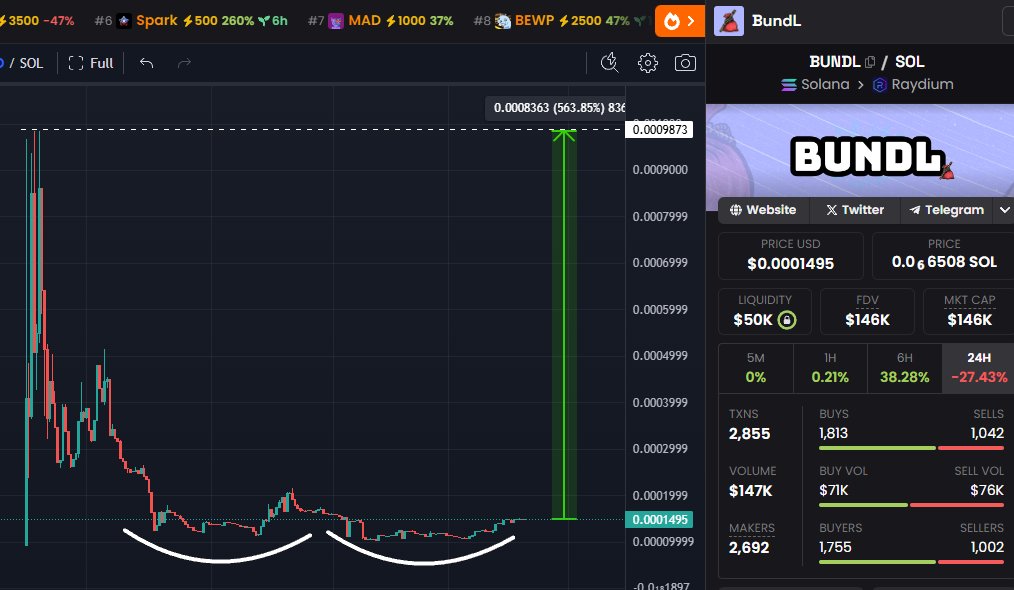
Task: Click the MAKERS 2,692 value
Action: click(749, 548)
